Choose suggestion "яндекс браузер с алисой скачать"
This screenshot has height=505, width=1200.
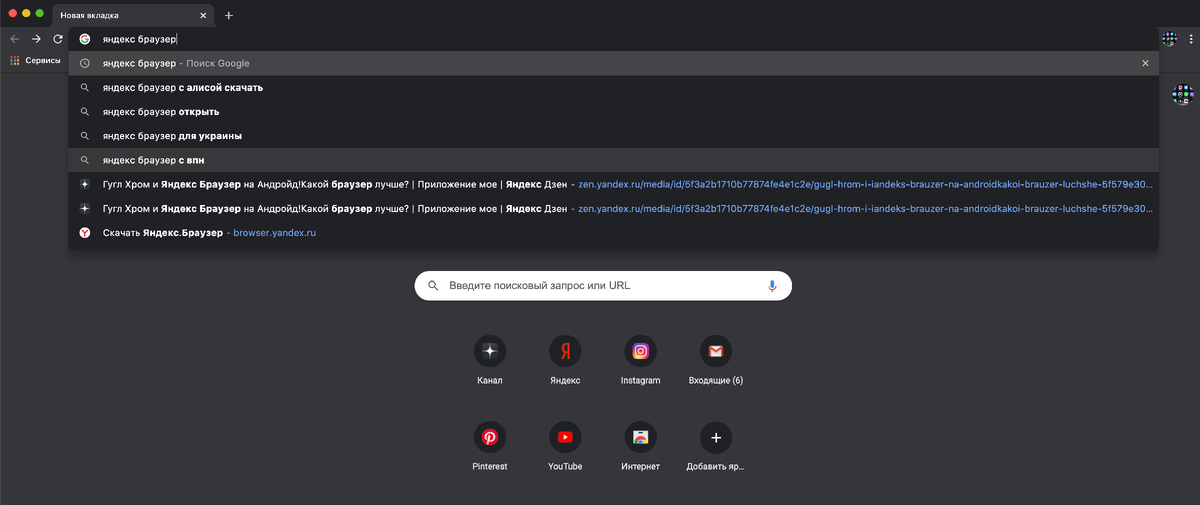coord(614,87)
